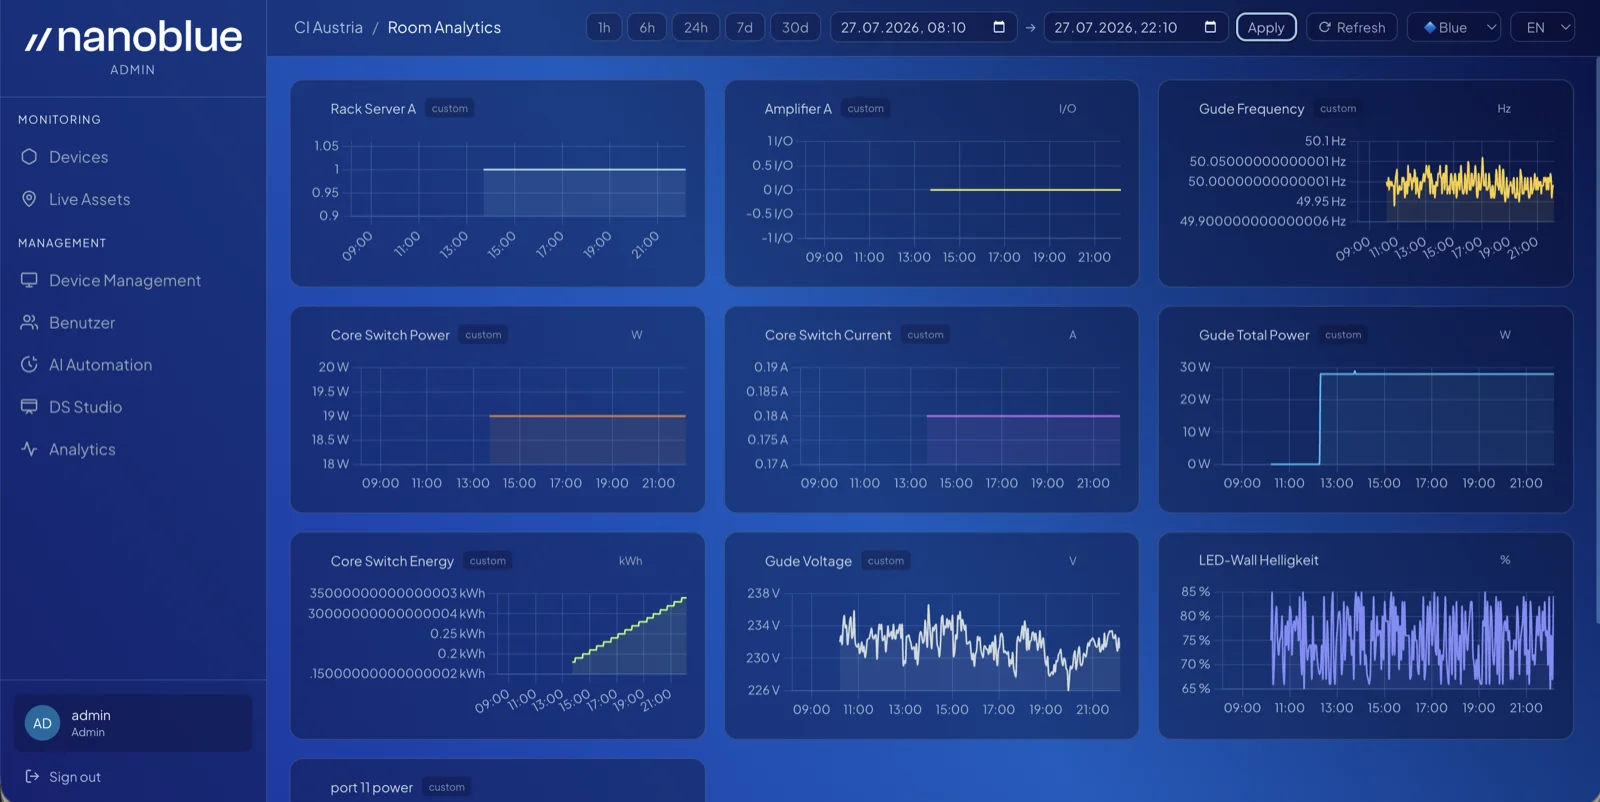The width and height of the screenshot is (1600, 802).
Task: Click the port 11 power card title
Action: click(371, 787)
